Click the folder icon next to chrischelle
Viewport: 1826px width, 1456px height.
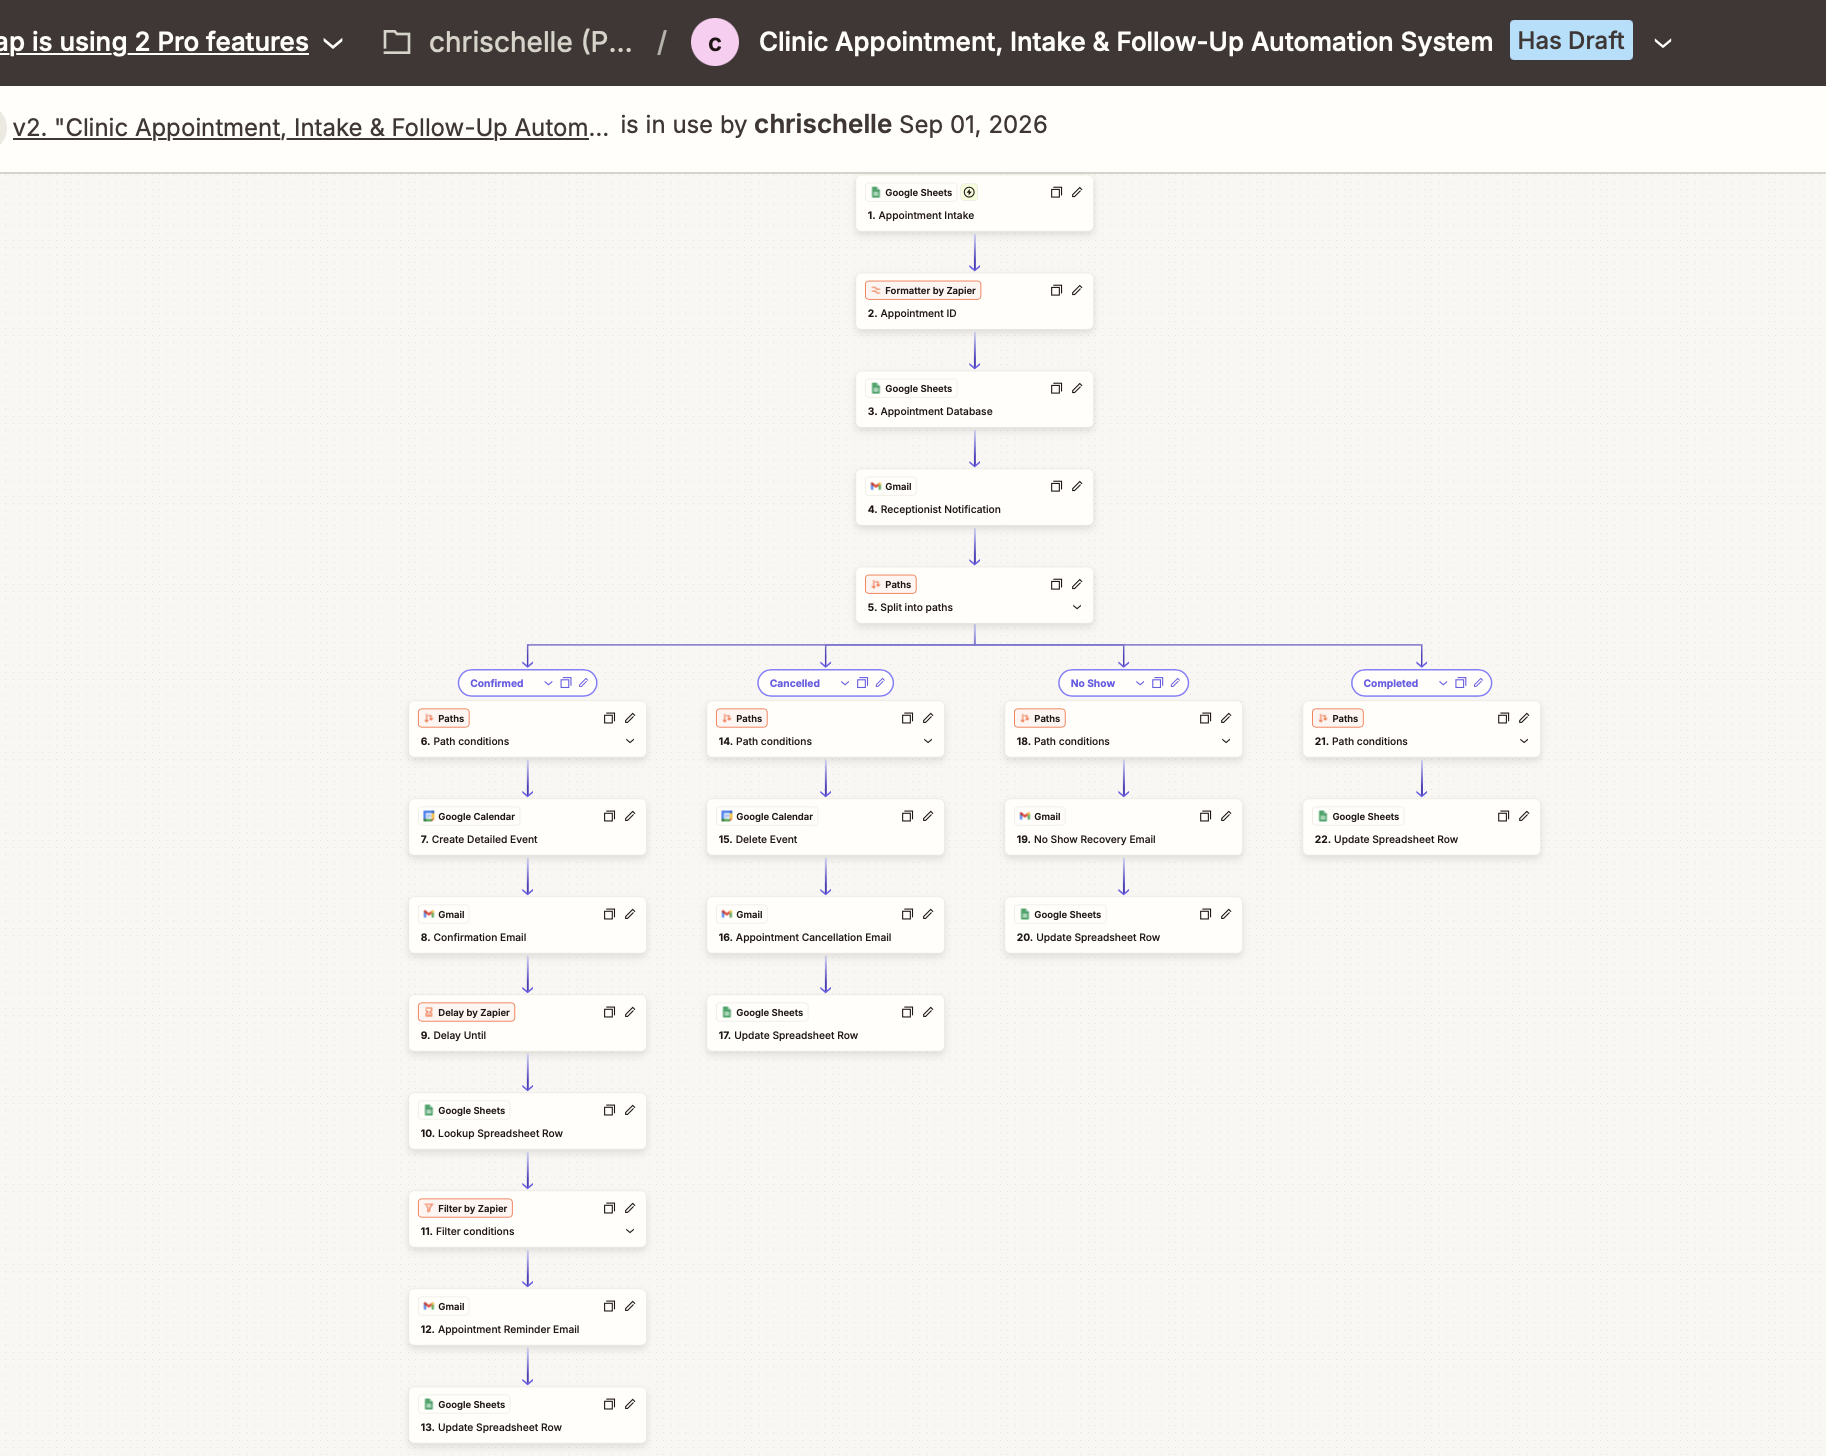click(397, 42)
